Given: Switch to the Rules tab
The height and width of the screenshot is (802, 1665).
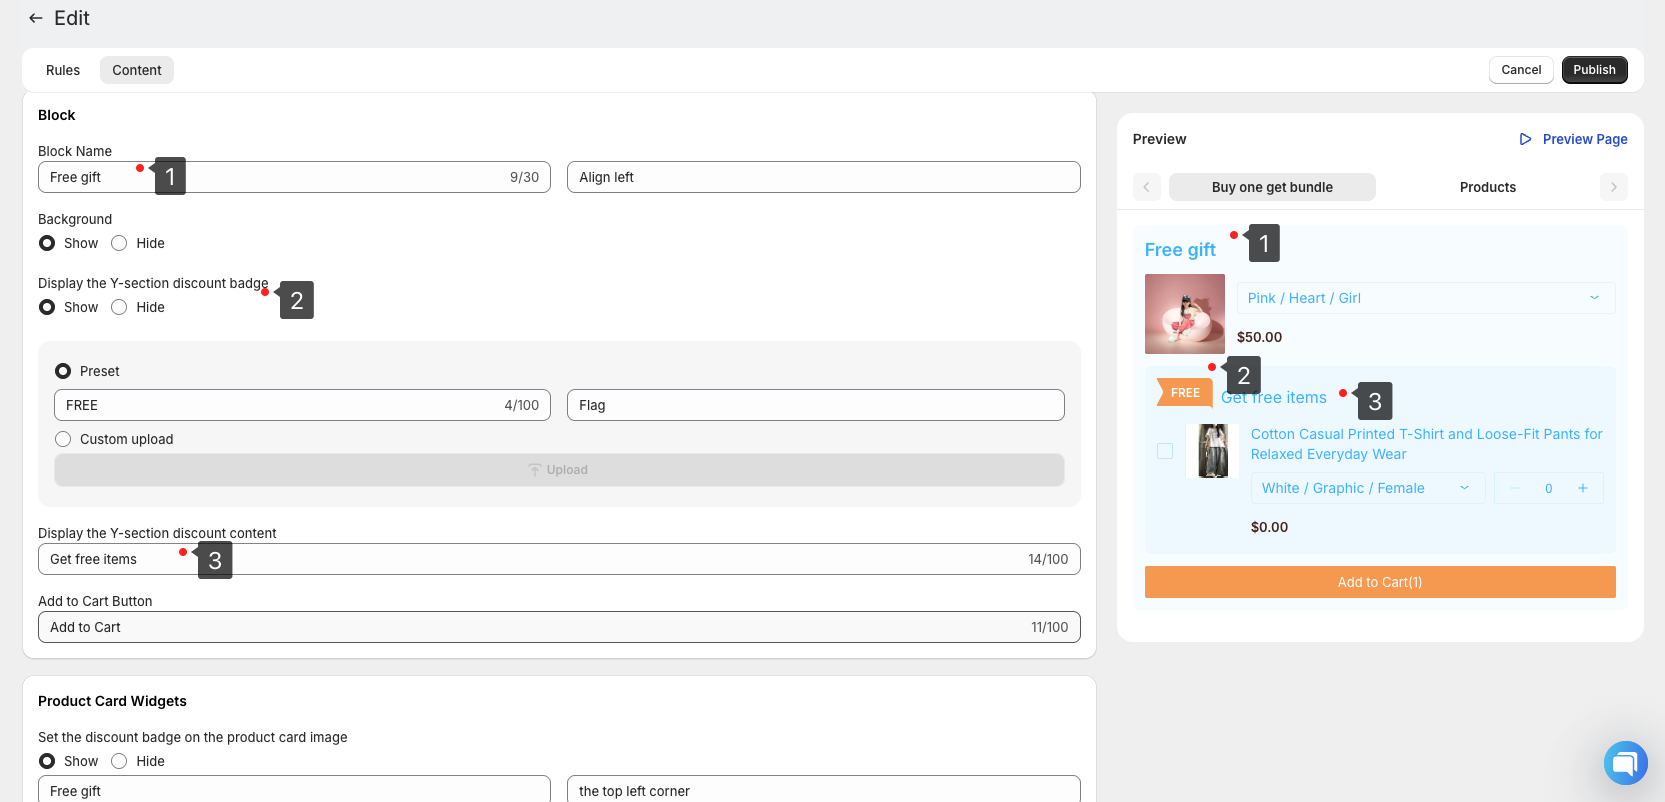Looking at the screenshot, I should [x=63, y=70].
